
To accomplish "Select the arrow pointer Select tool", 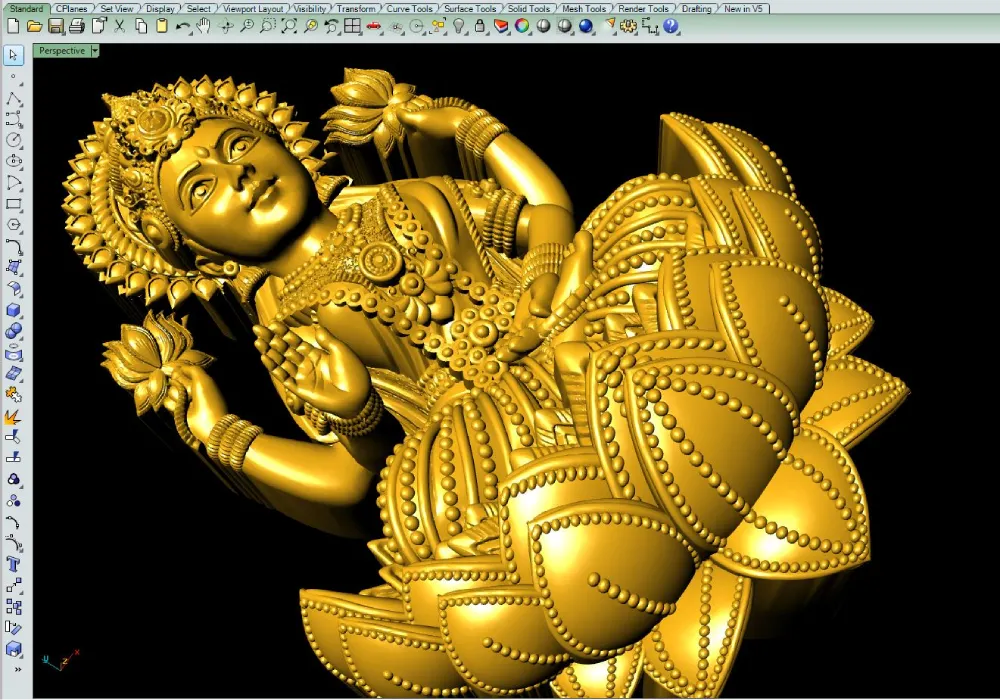I will [x=13, y=55].
